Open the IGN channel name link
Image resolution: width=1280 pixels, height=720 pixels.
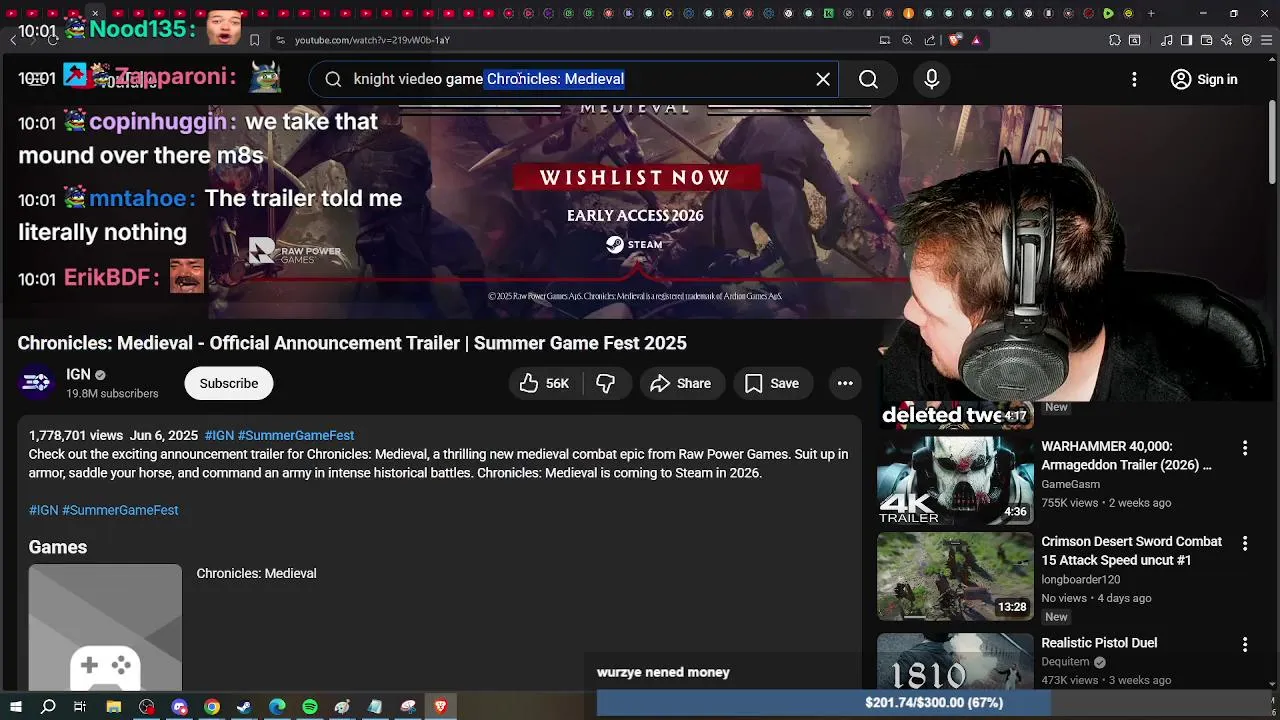(x=78, y=374)
